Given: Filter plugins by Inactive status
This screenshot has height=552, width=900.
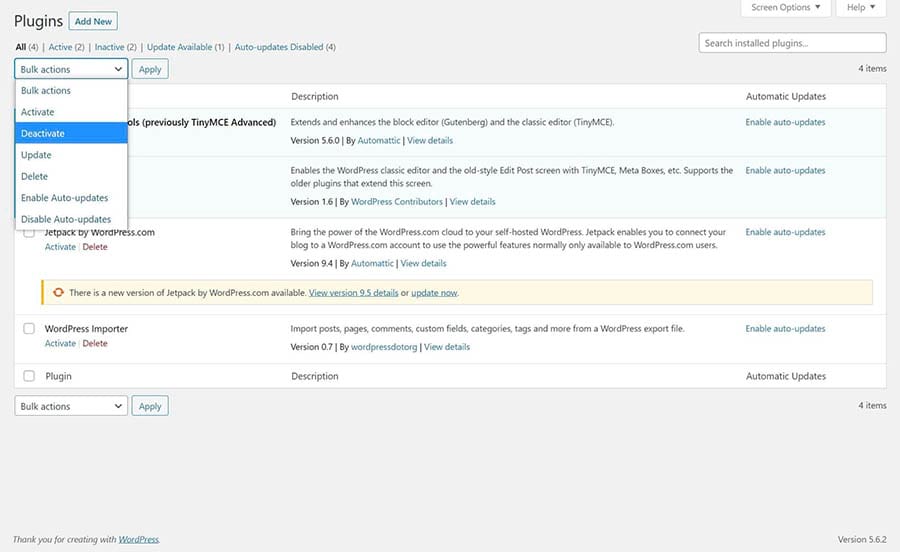Looking at the screenshot, I should [110, 47].
